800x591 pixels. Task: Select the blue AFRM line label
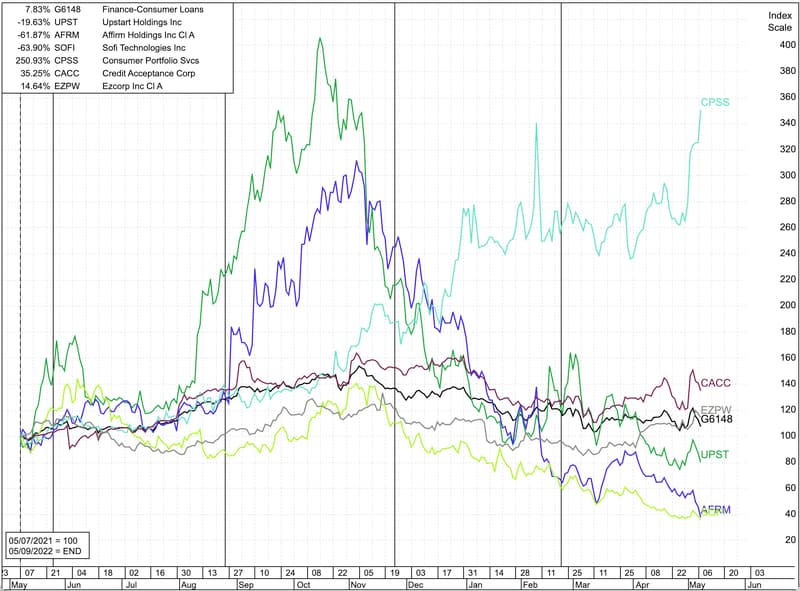(716, 508)
